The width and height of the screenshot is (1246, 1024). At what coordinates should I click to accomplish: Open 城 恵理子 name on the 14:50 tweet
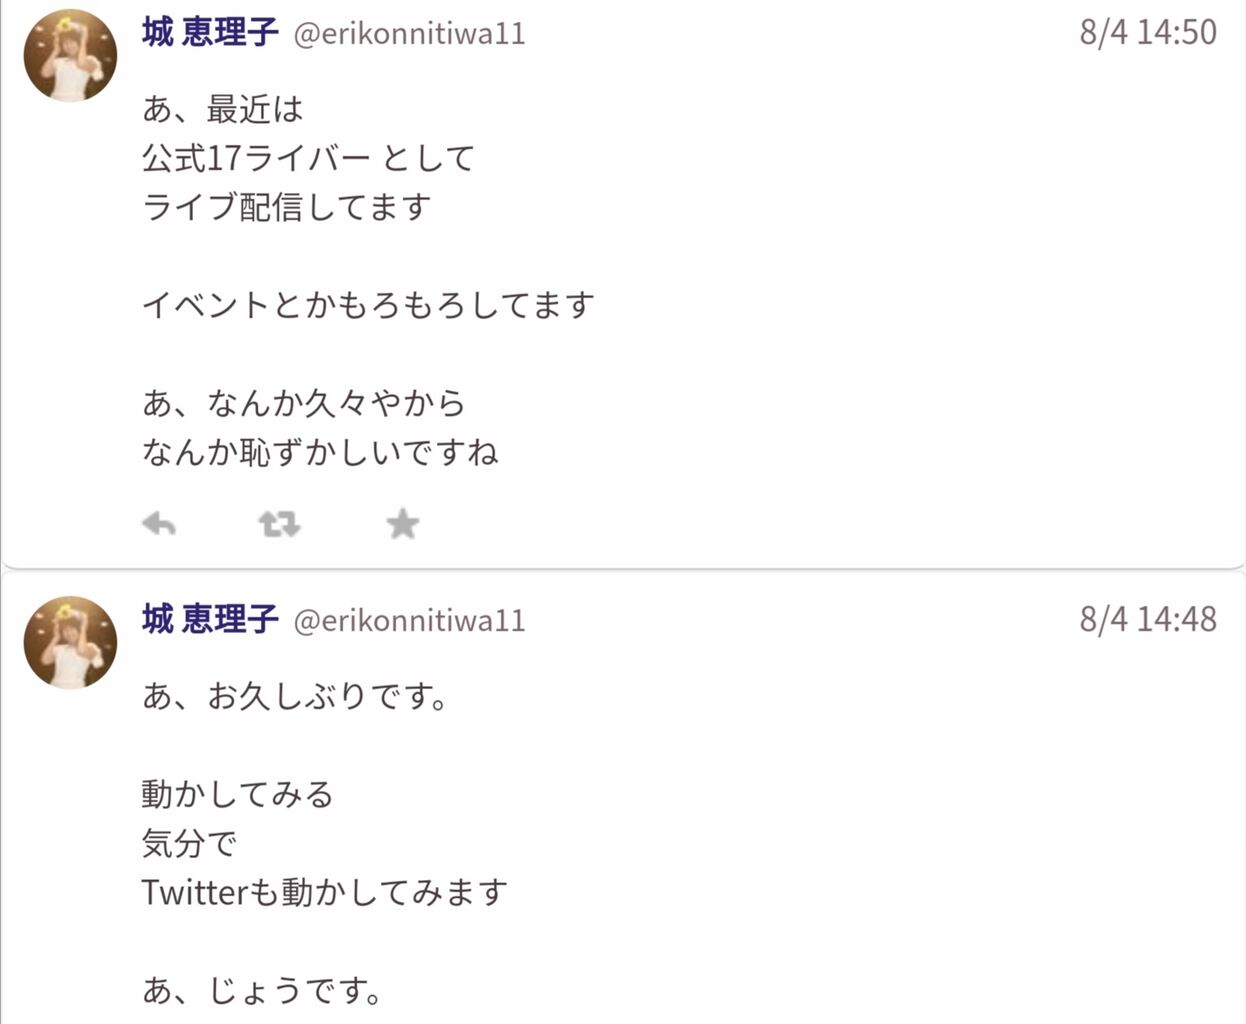tap(210, 33)
